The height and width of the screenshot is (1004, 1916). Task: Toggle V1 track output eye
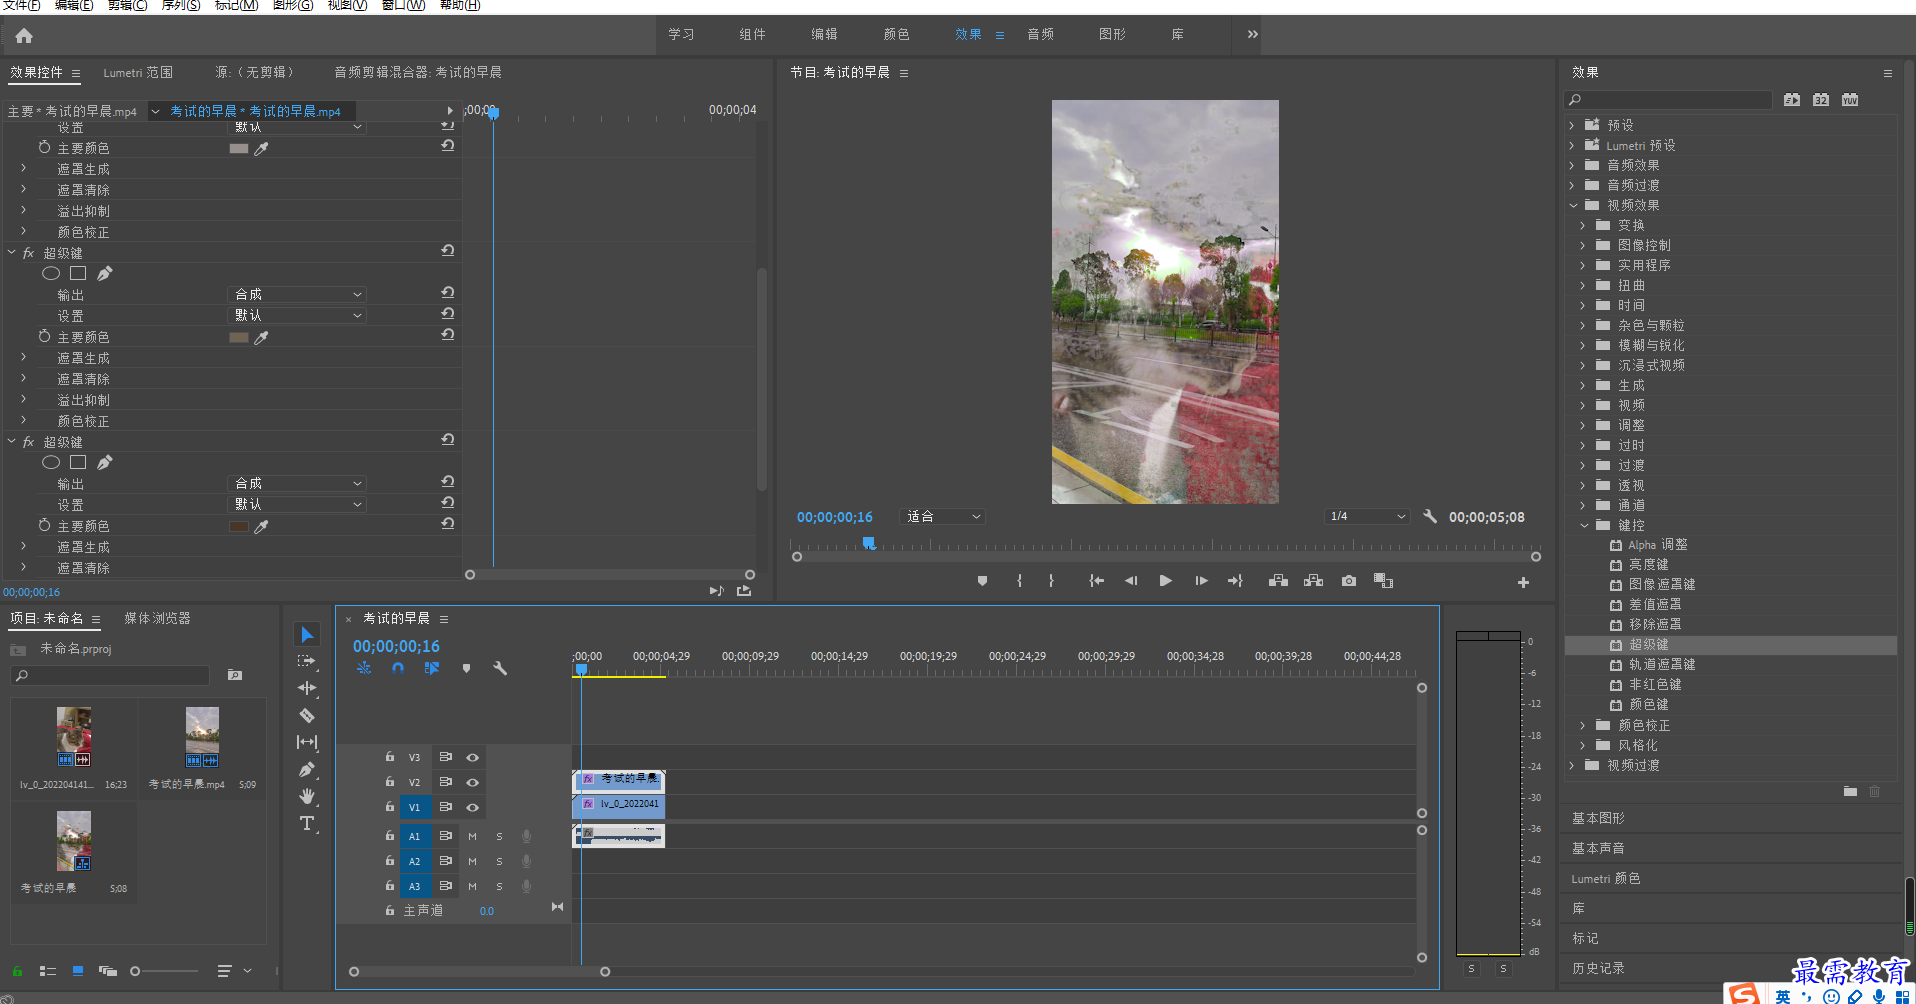(x=472, y=807)
